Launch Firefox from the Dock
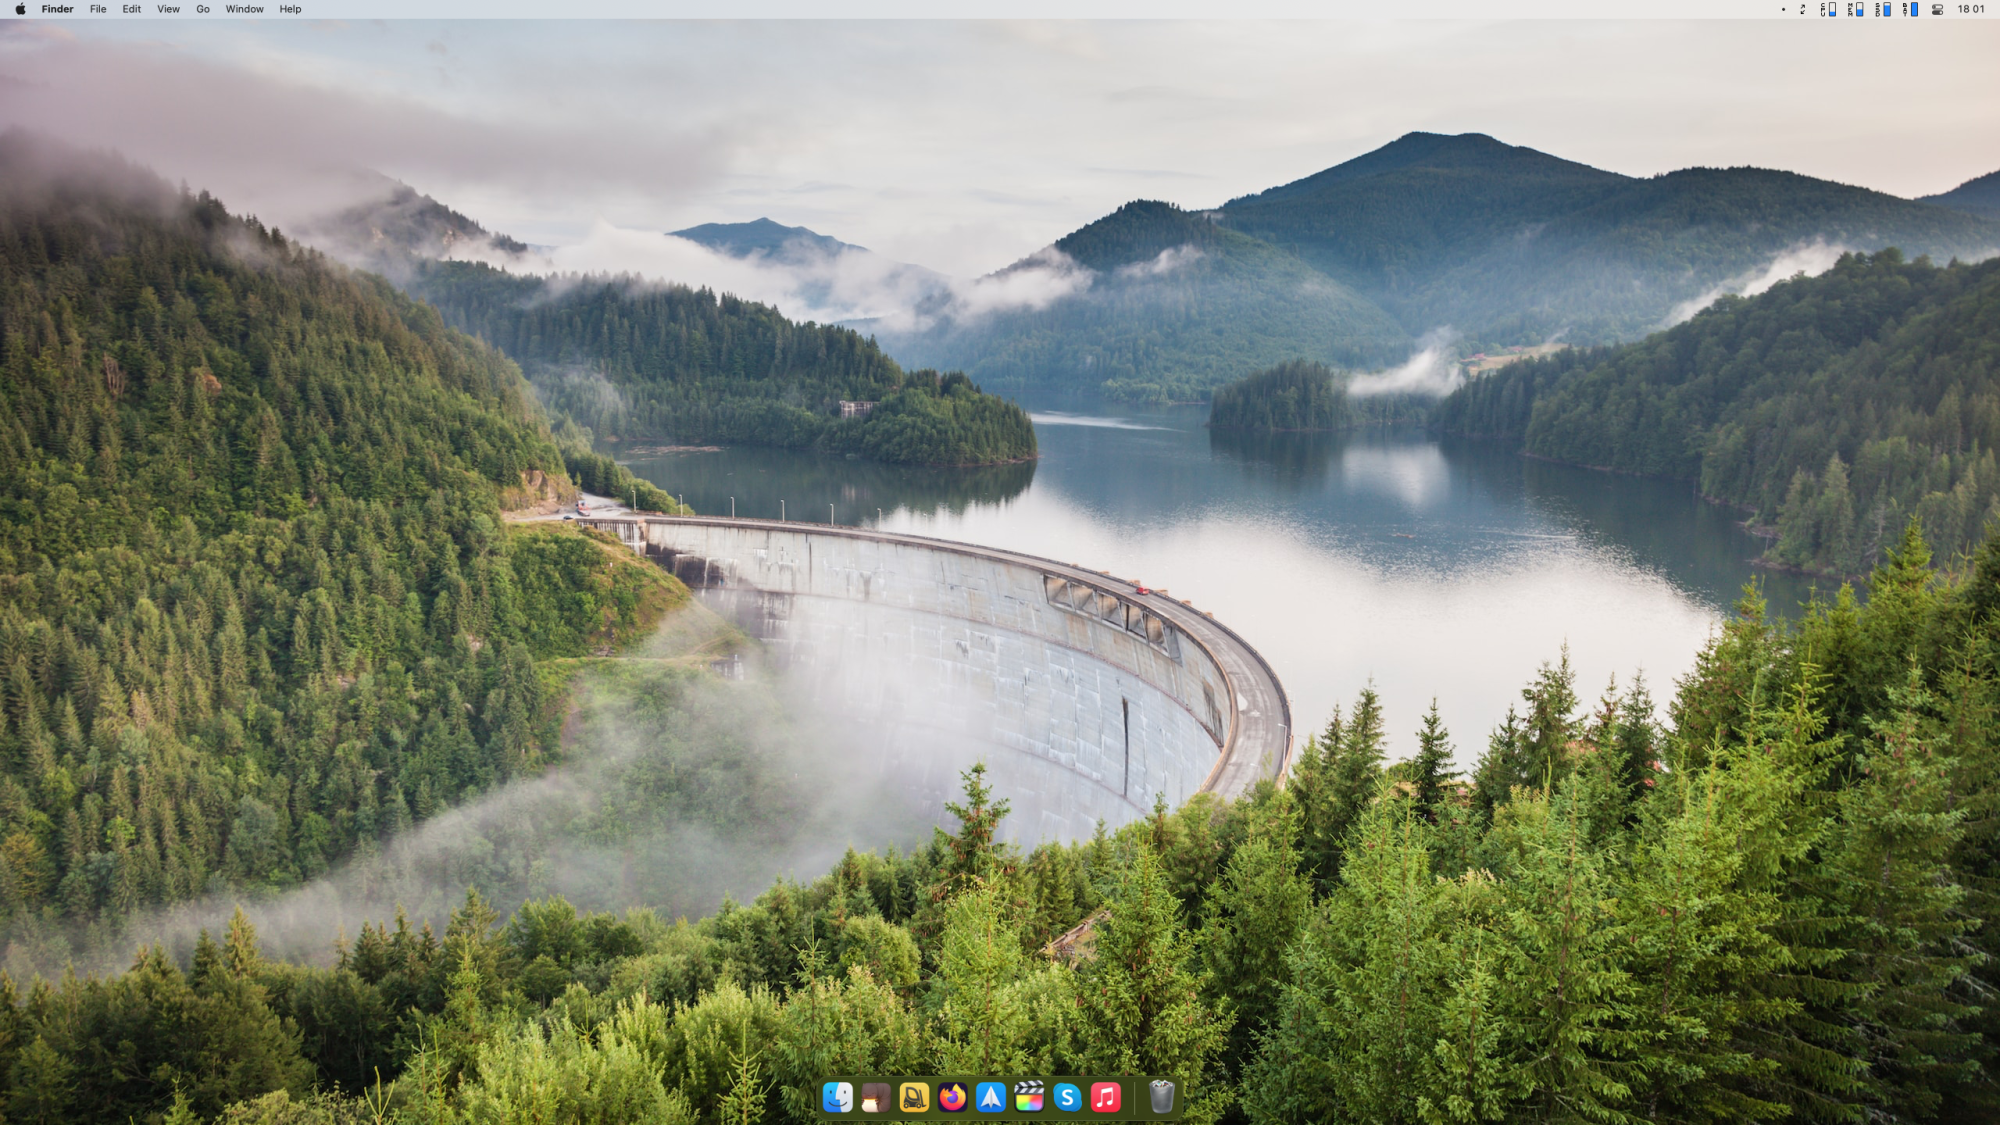Image resolution: width=2000 pixels, height=1125 pixels. click(952, 1097)
